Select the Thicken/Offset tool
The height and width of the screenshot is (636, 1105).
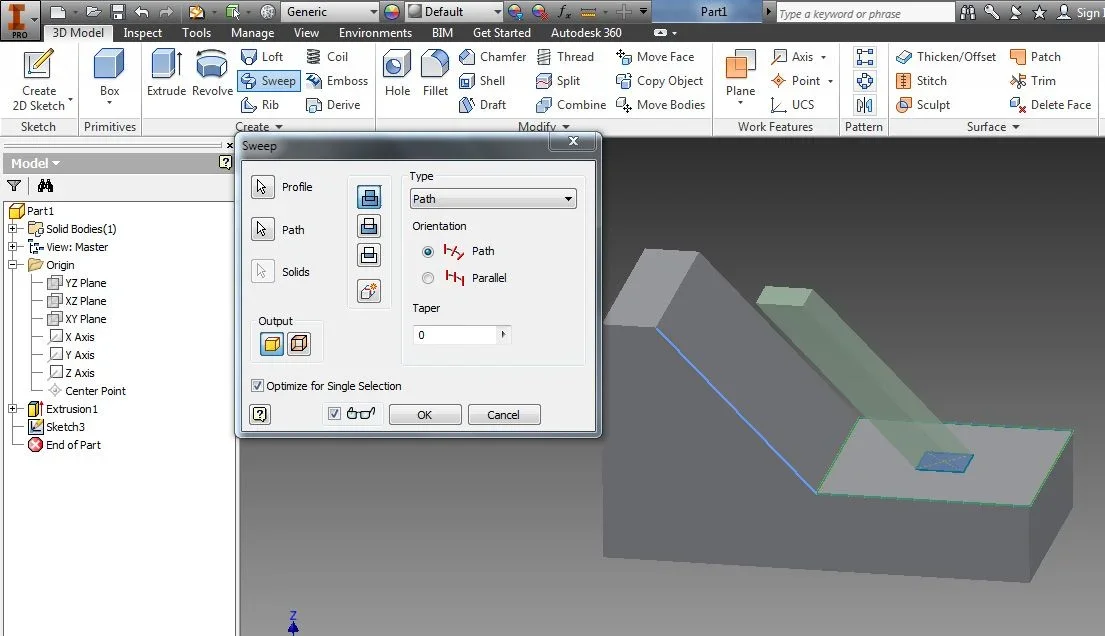click(946, 56)
